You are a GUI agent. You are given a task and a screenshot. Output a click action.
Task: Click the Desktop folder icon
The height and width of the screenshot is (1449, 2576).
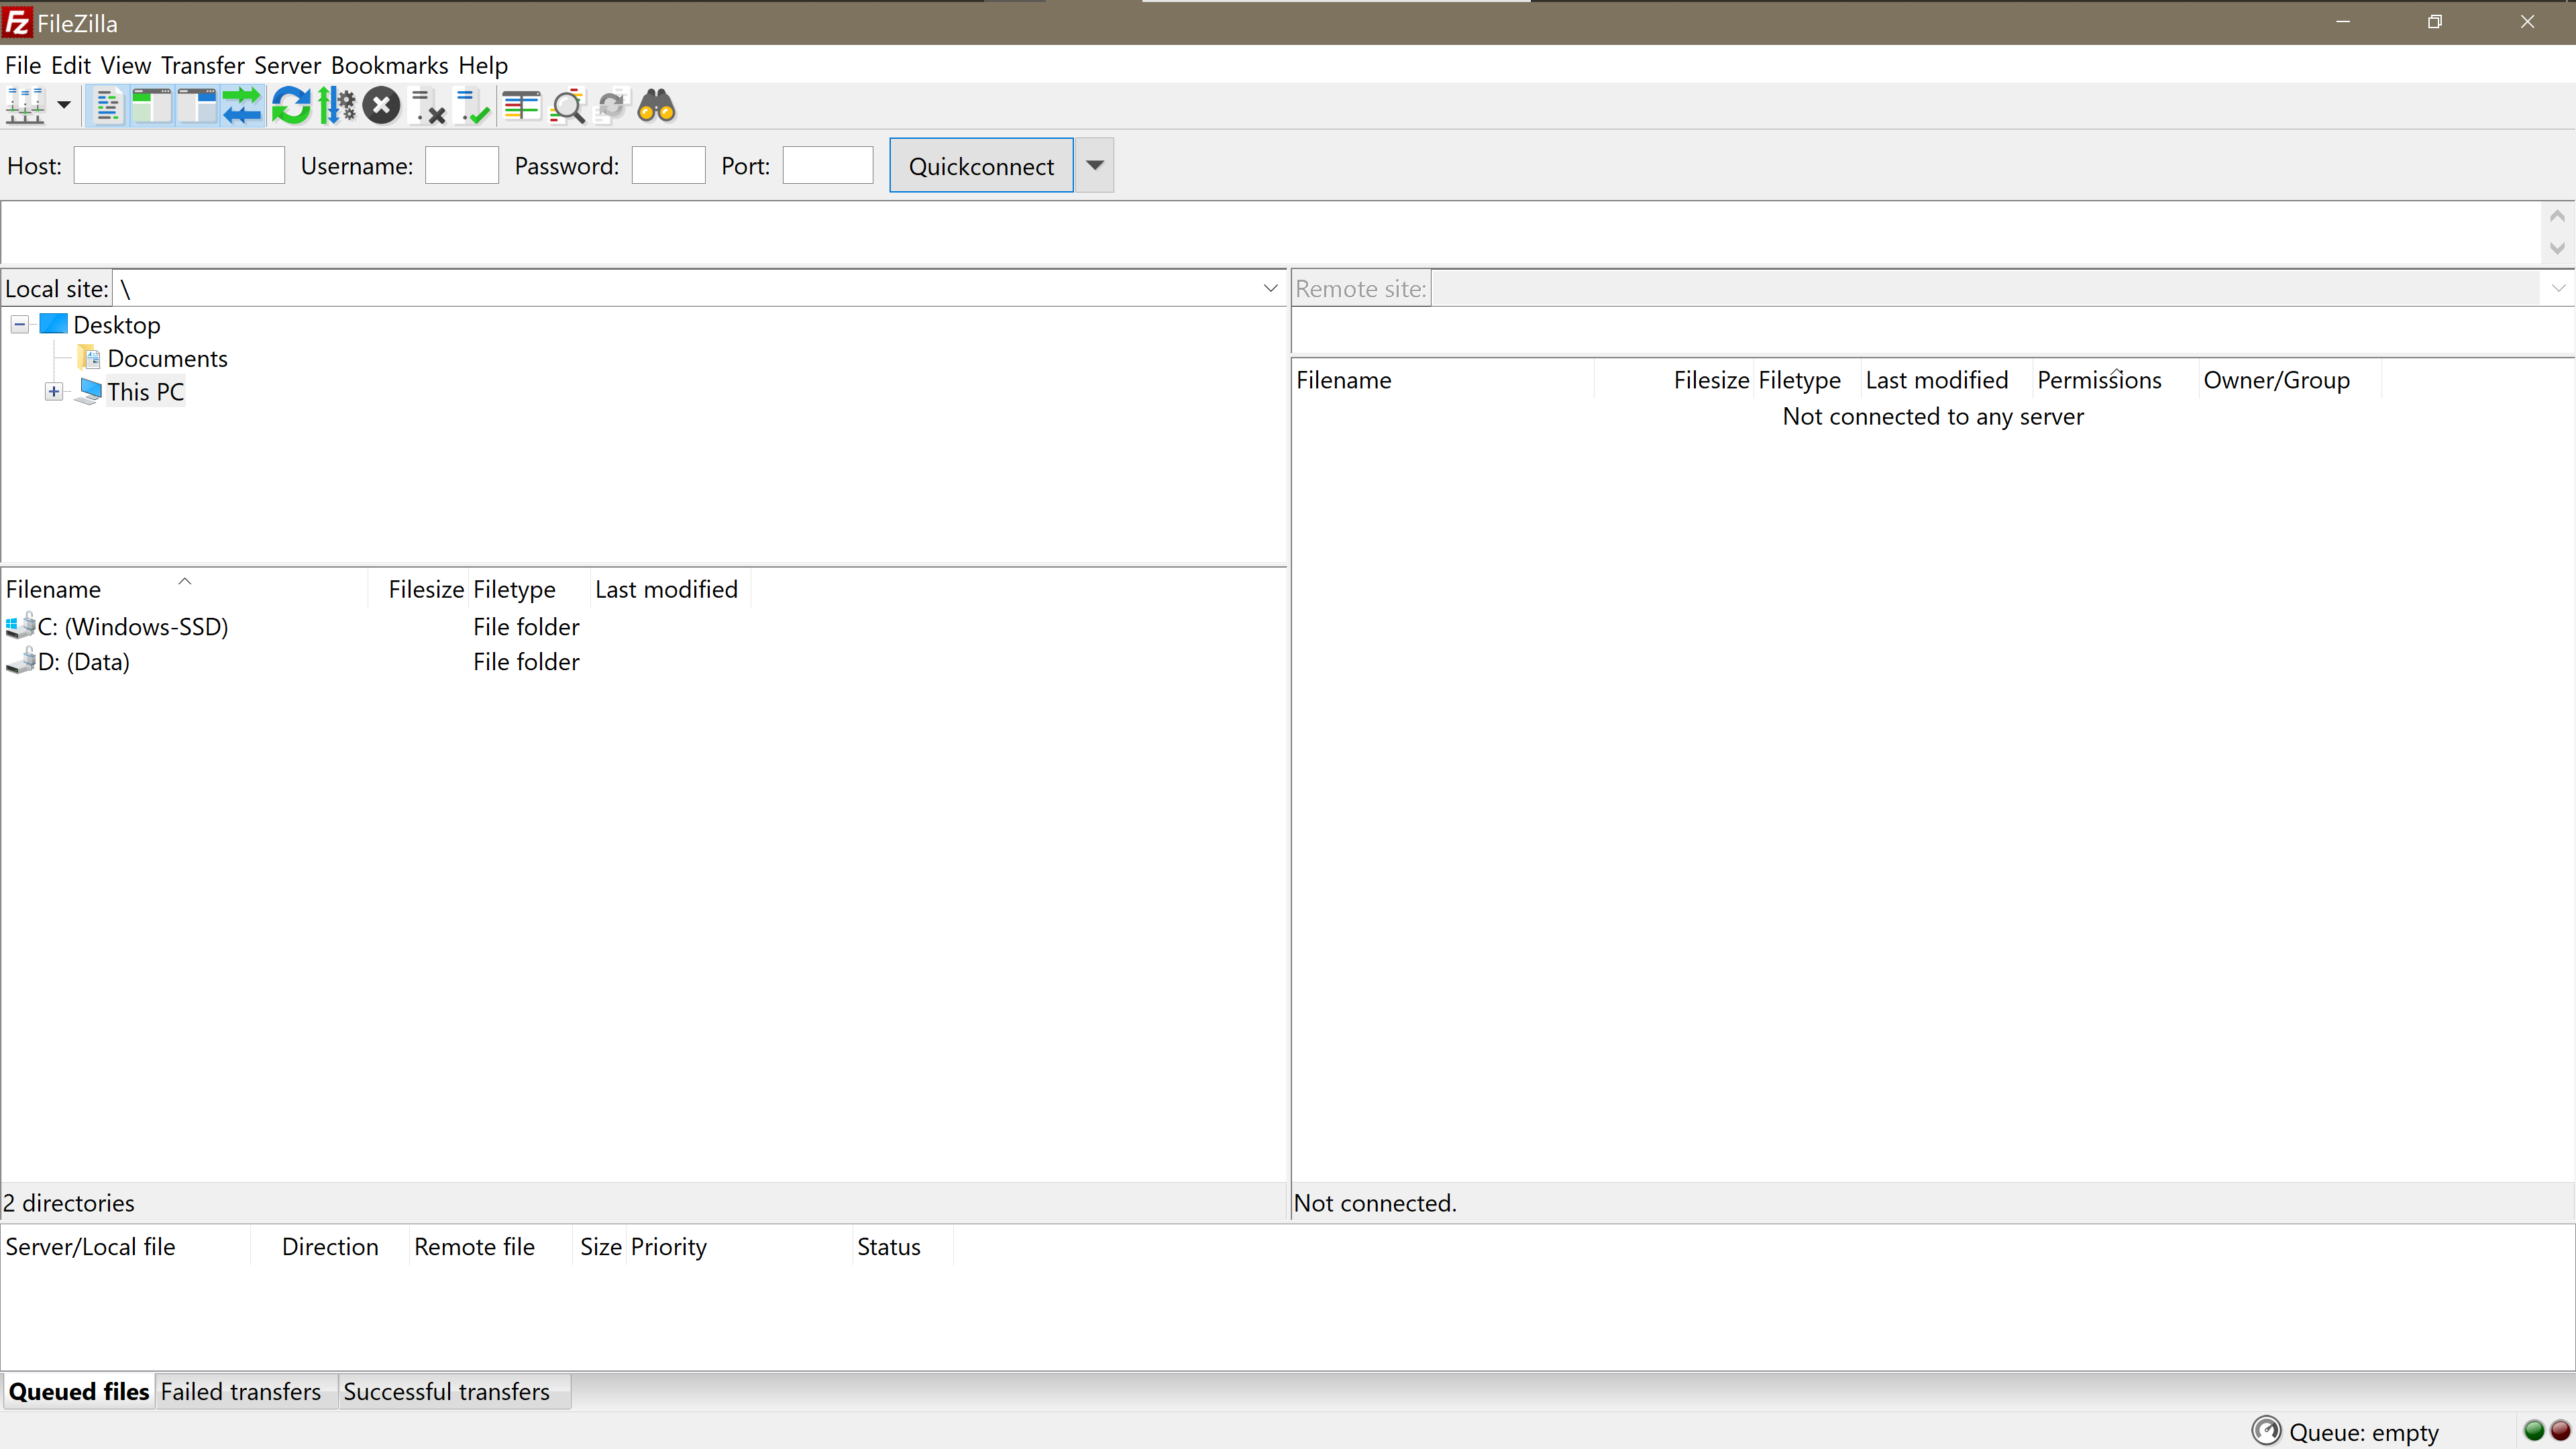coord(53,324)
